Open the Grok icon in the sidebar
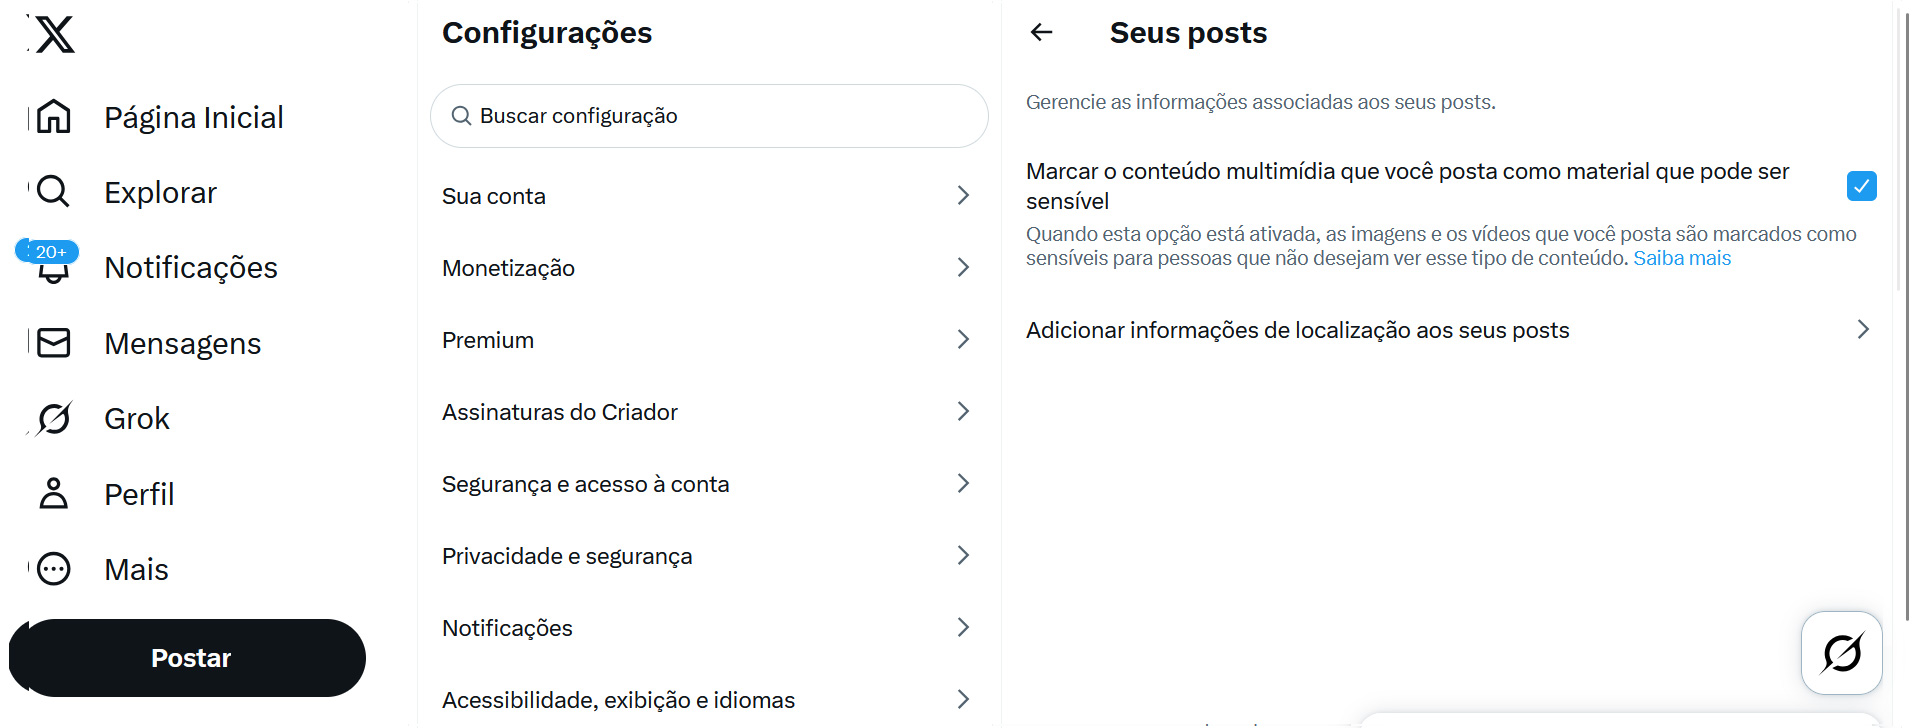The height and width of the screenshot is (728, 1912). [x=54, y=419]
